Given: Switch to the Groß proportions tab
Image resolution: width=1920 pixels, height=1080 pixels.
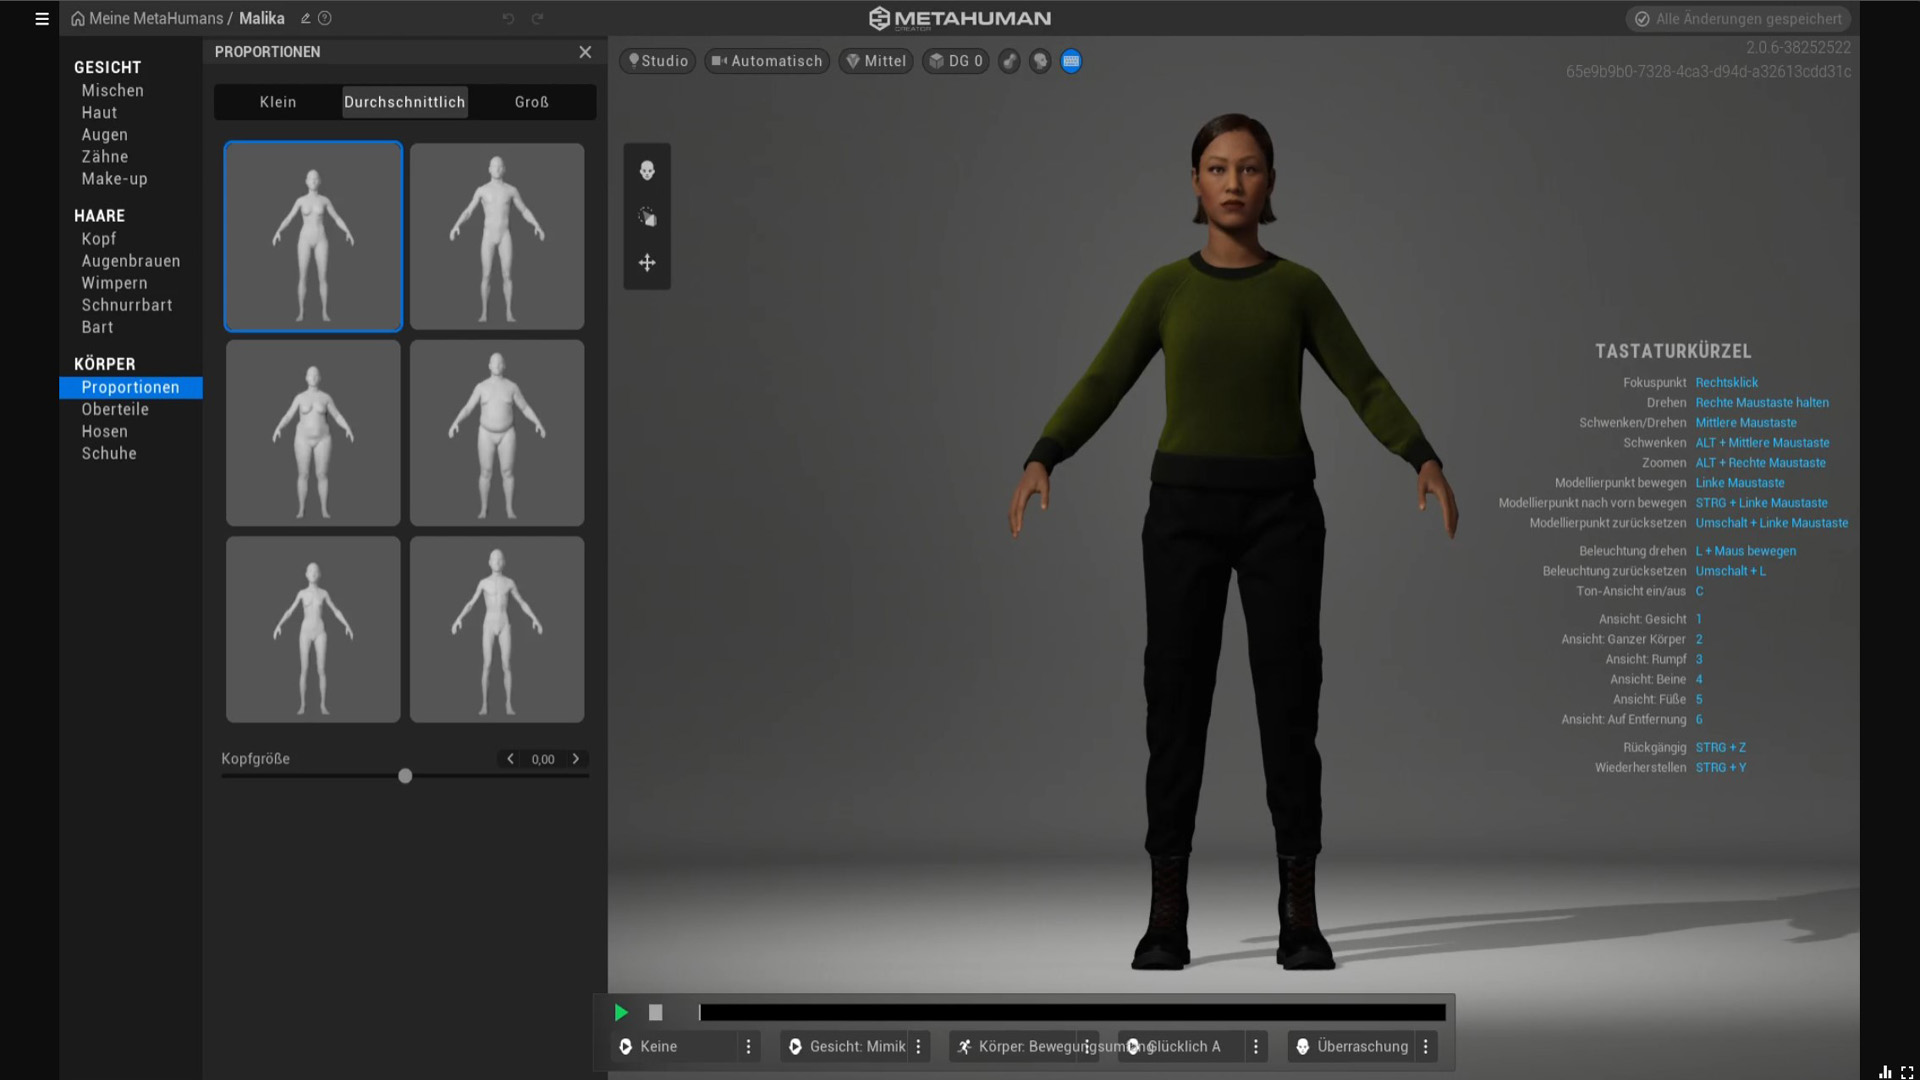Looking at the screenshot, I should click(531, 101).
